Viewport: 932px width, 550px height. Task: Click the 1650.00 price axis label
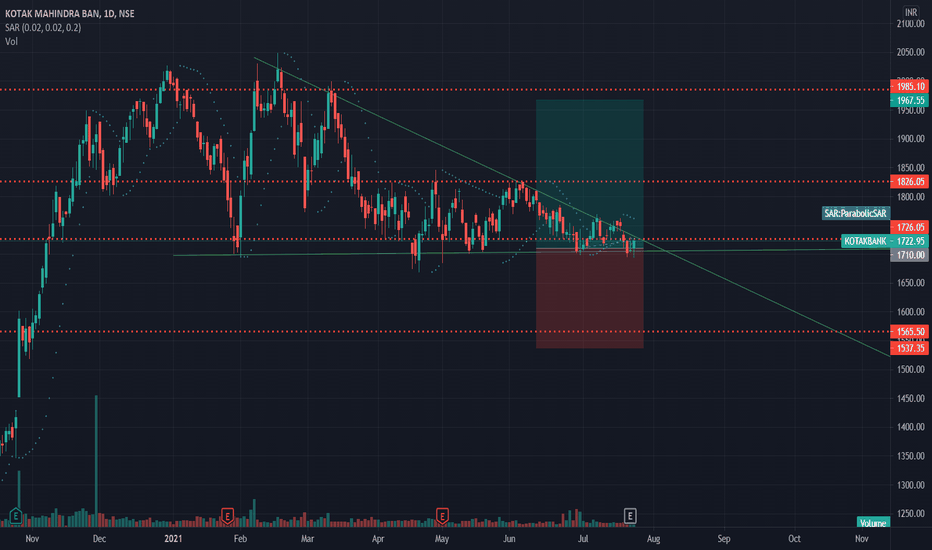coord(911,283)
